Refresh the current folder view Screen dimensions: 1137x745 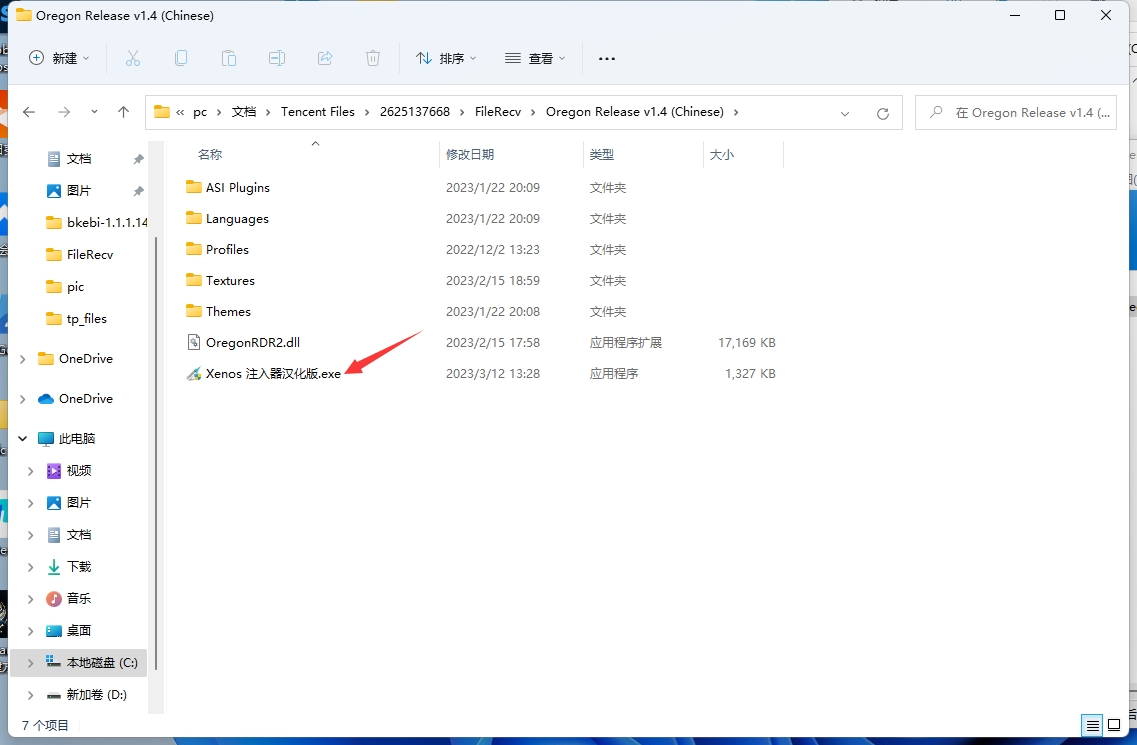tap(882, 113)
